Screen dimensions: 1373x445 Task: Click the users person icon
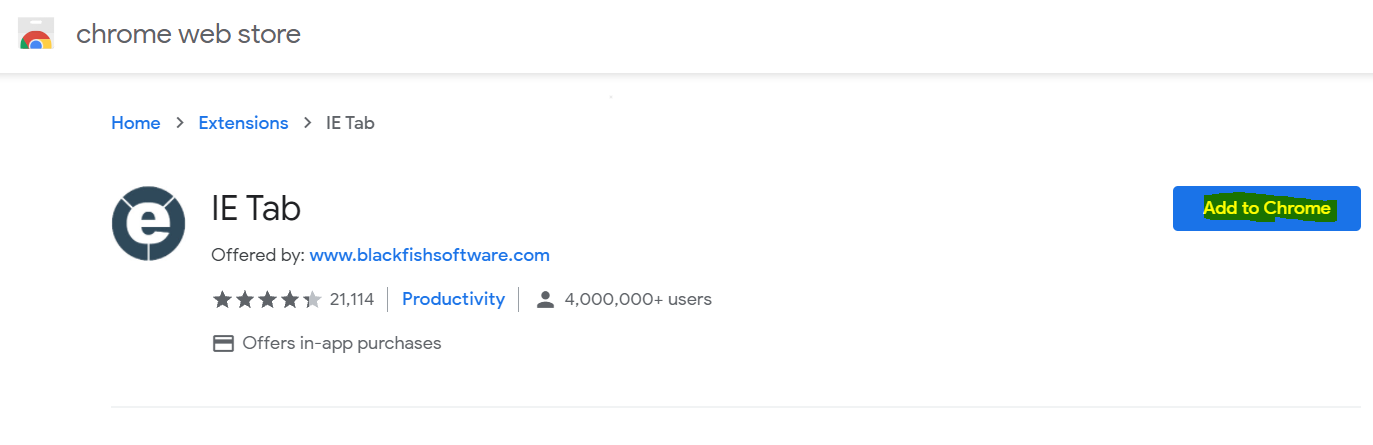tap(545, 299)
